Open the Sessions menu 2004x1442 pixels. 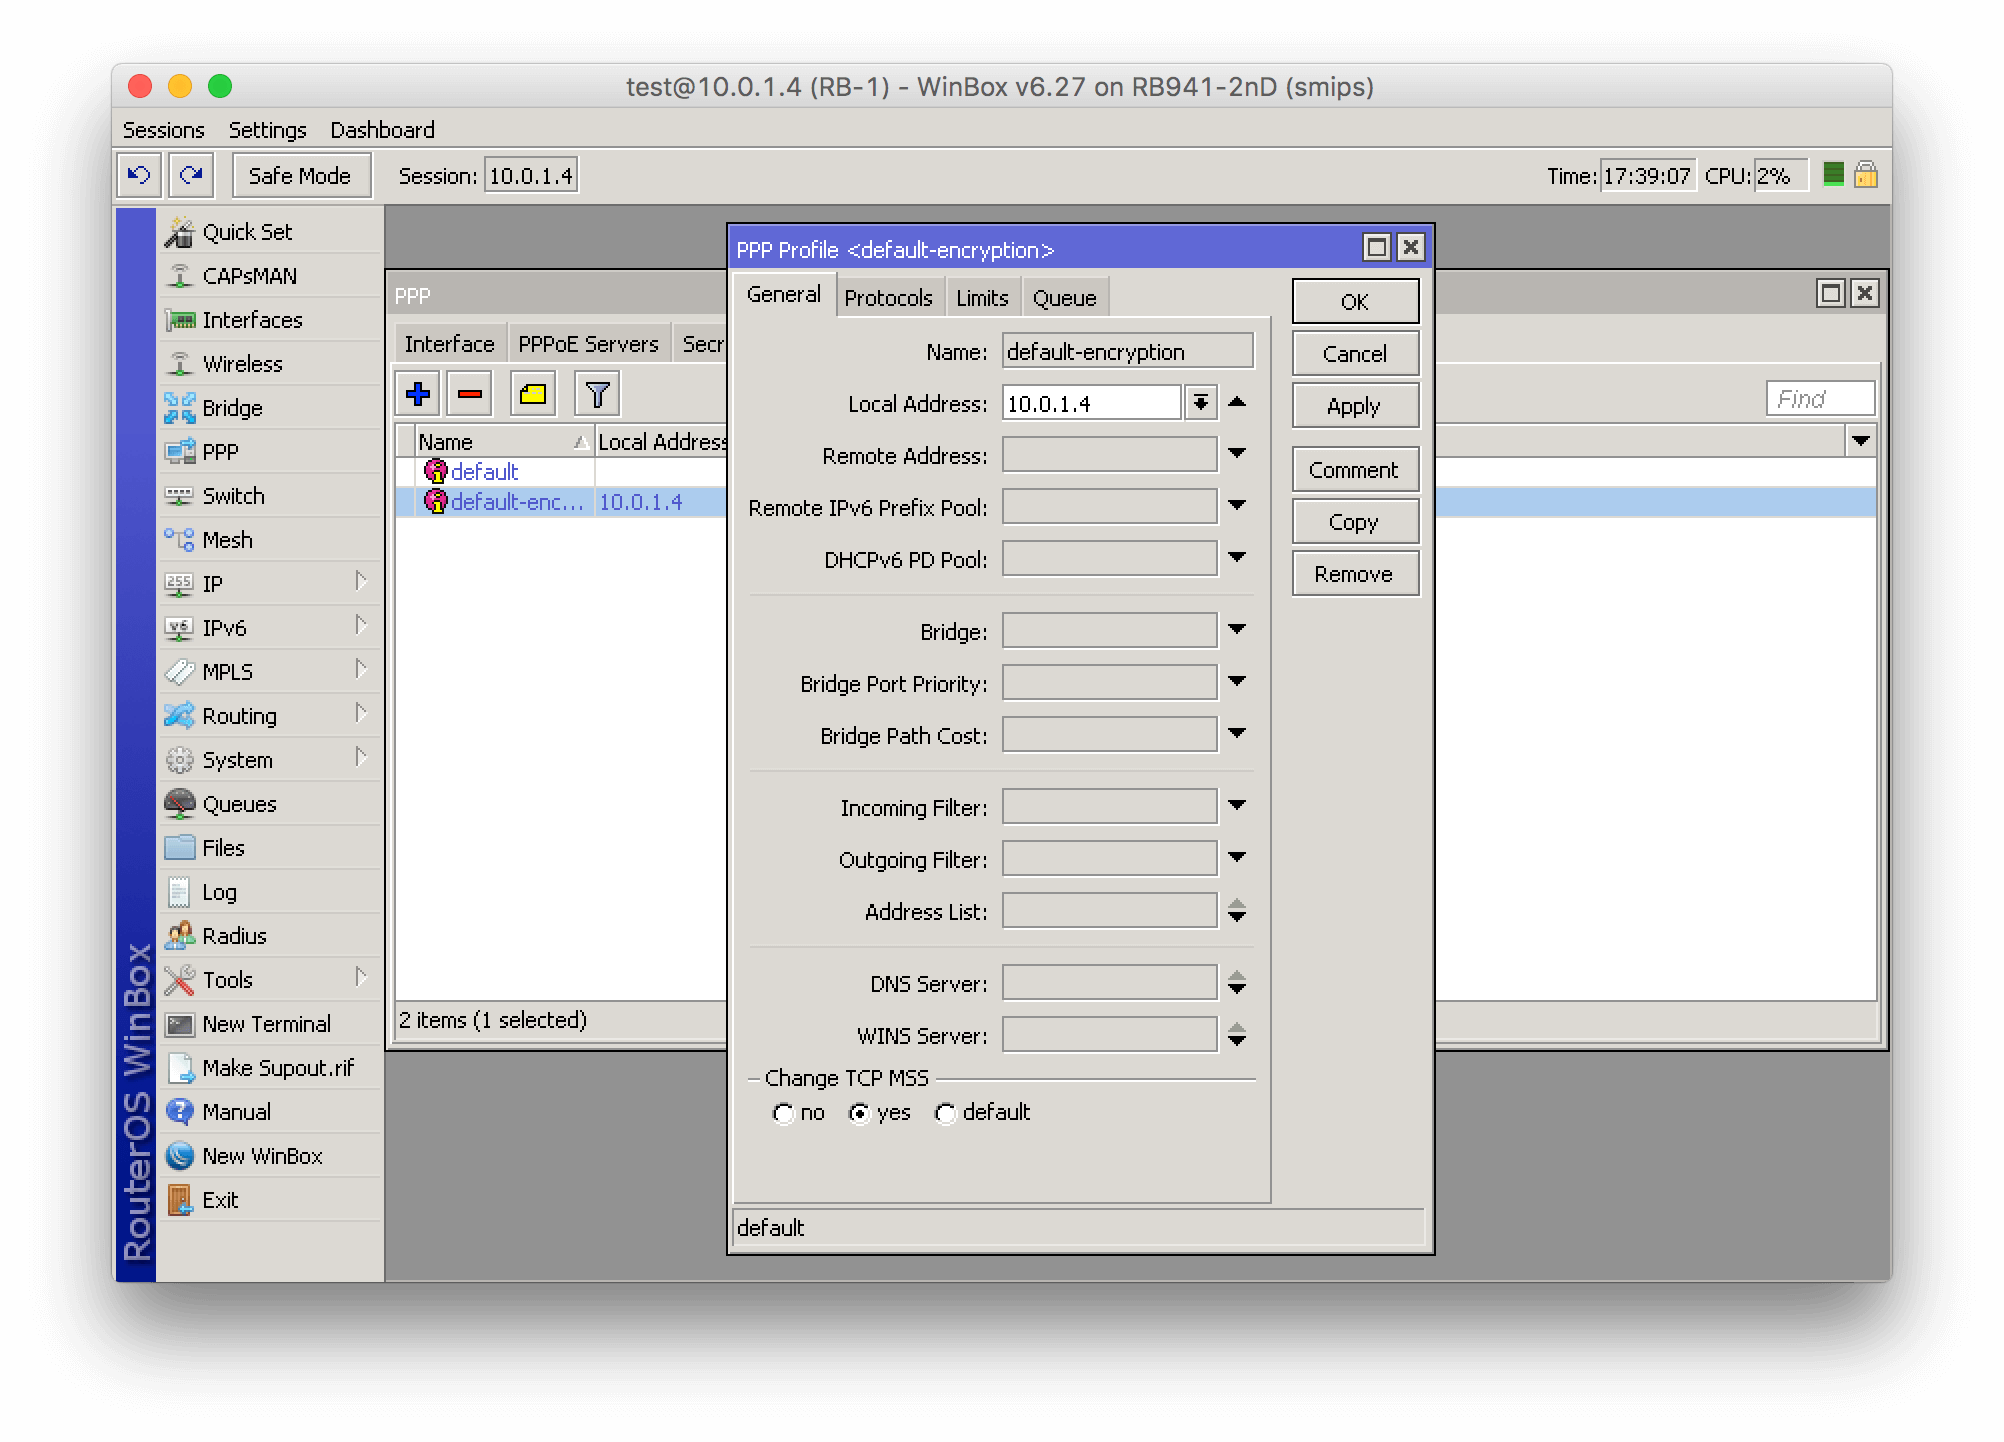[x=163, y=129]
